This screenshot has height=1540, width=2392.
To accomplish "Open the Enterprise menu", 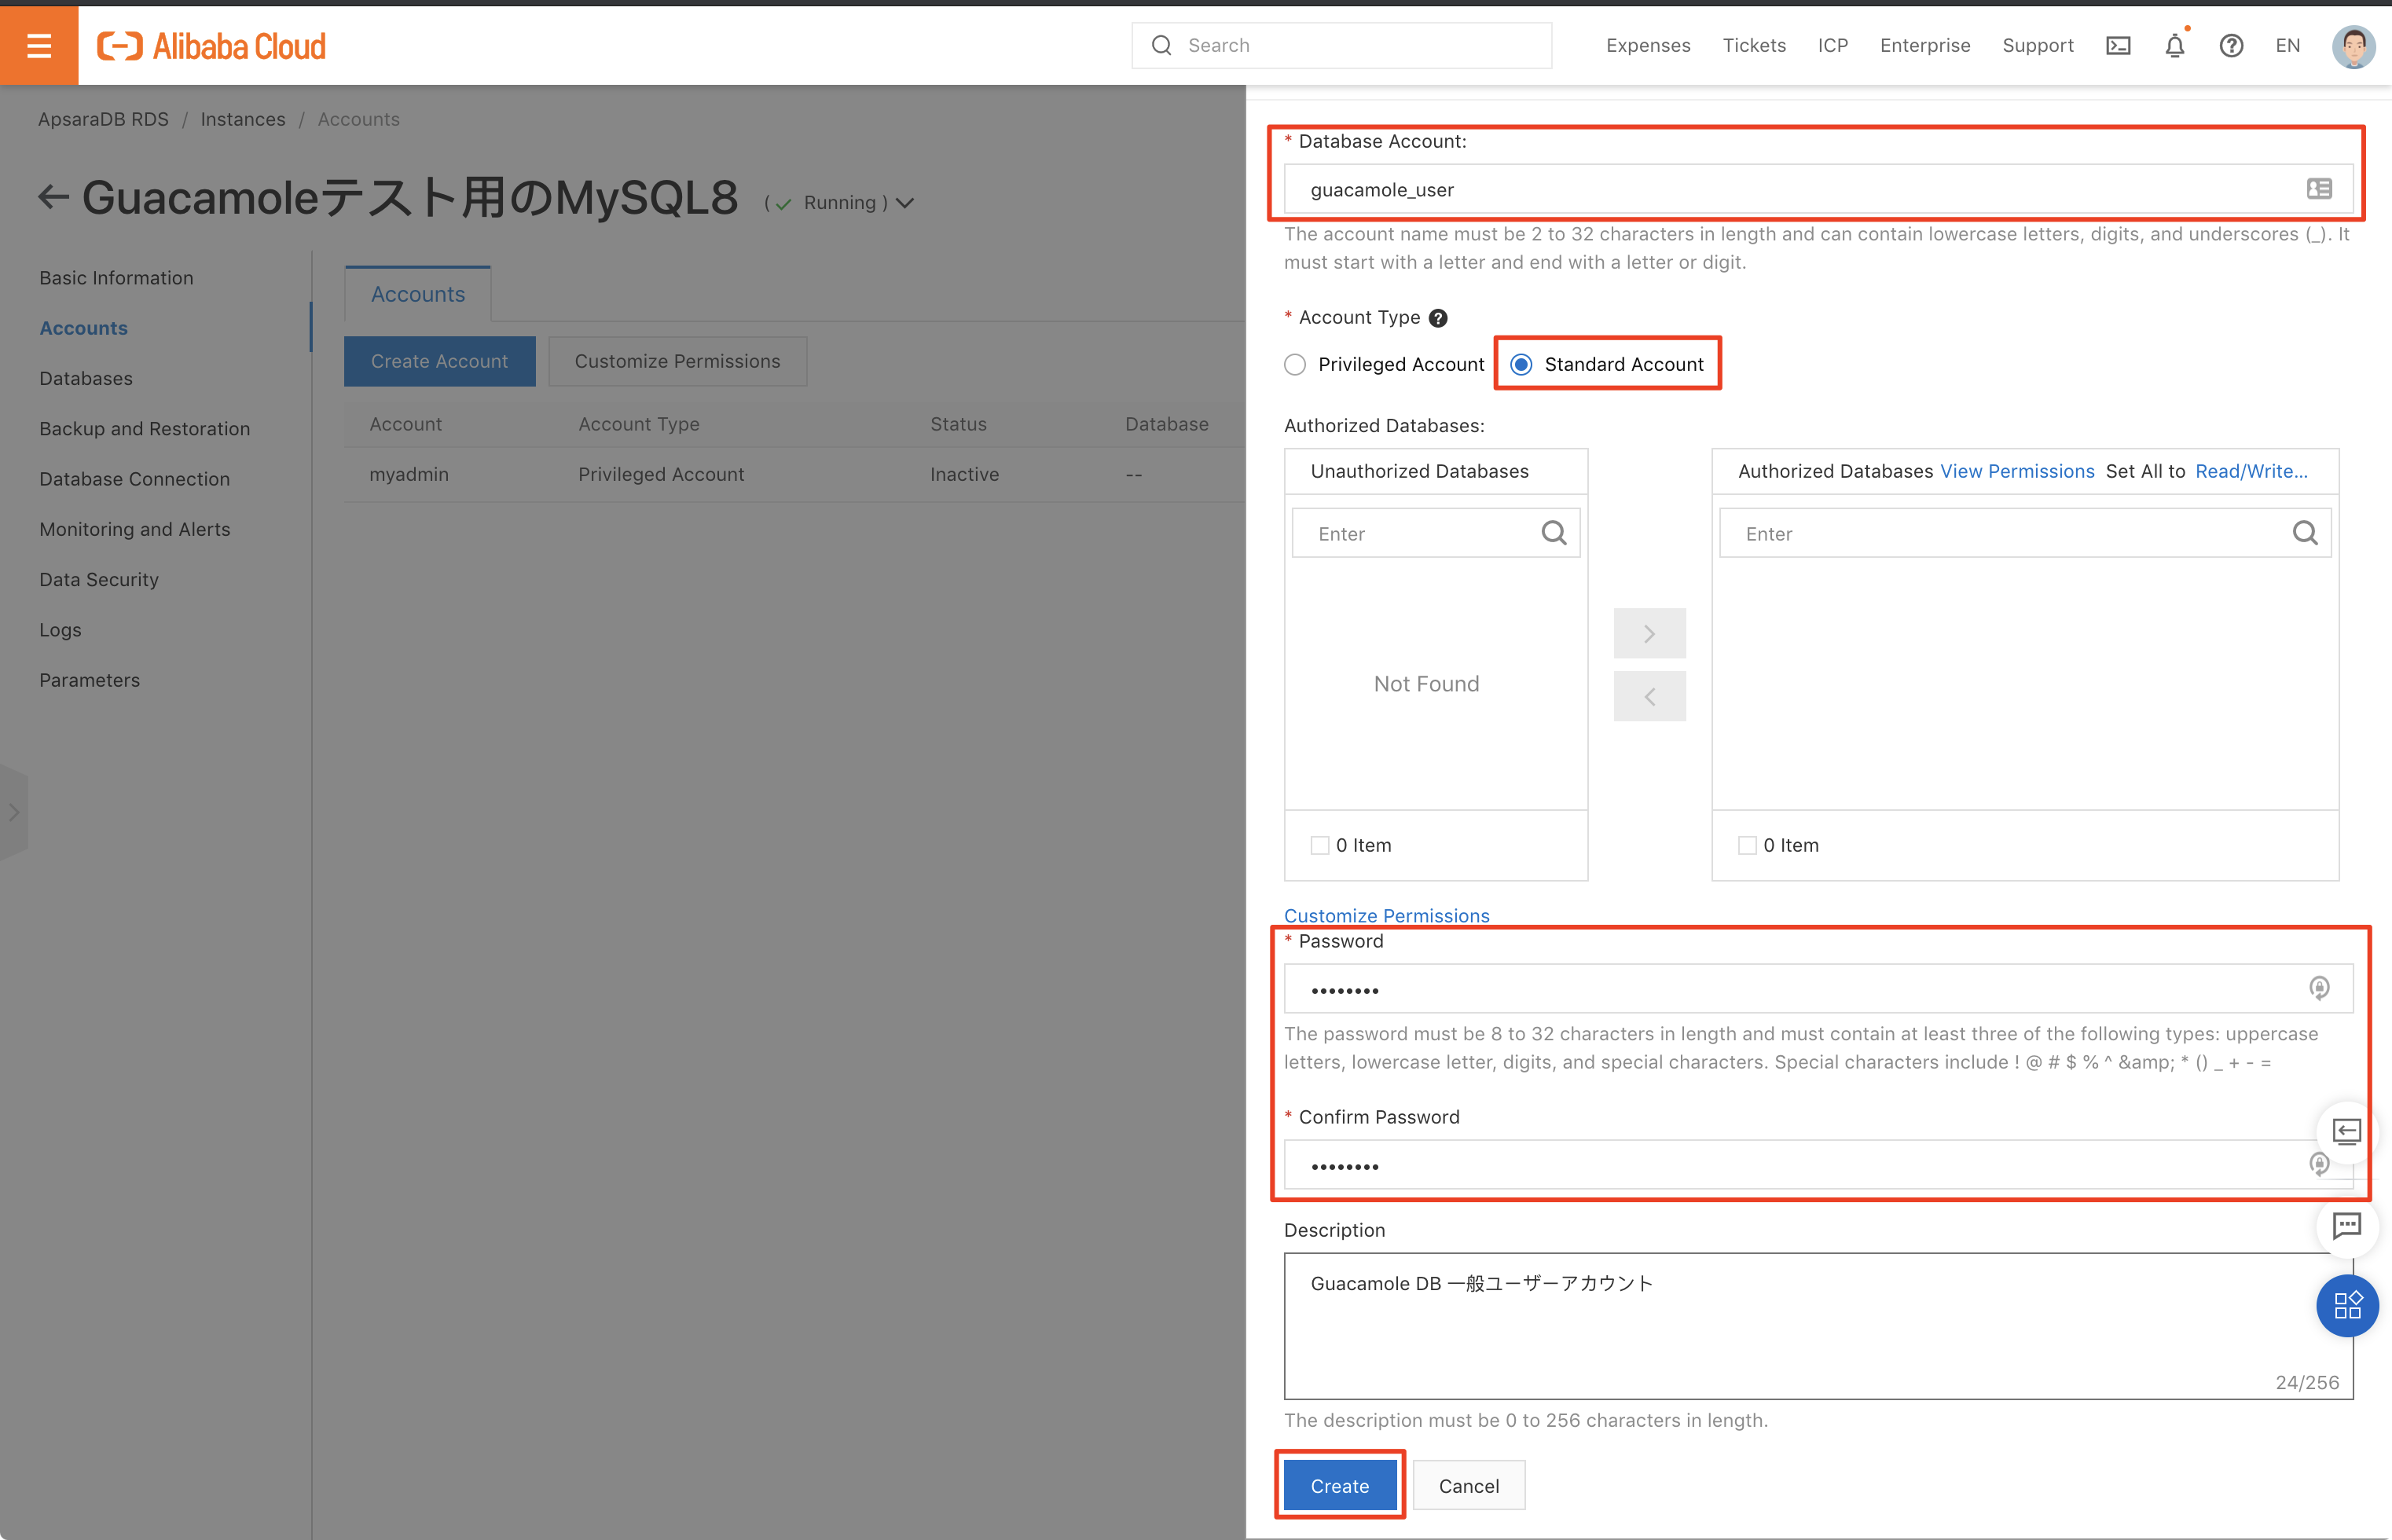I will (x=1925, y=46).
